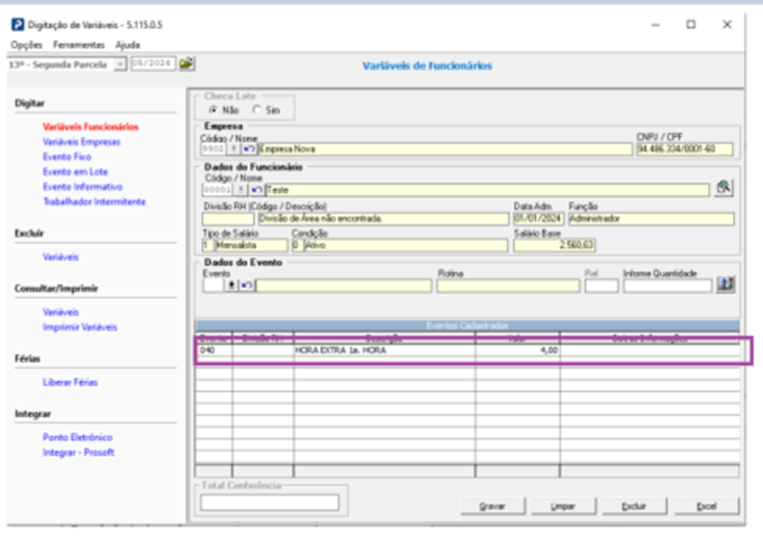Click the open-folder icon beside the period field
The height and width of the screenshot is (539, 763).
tap(187, 64)
